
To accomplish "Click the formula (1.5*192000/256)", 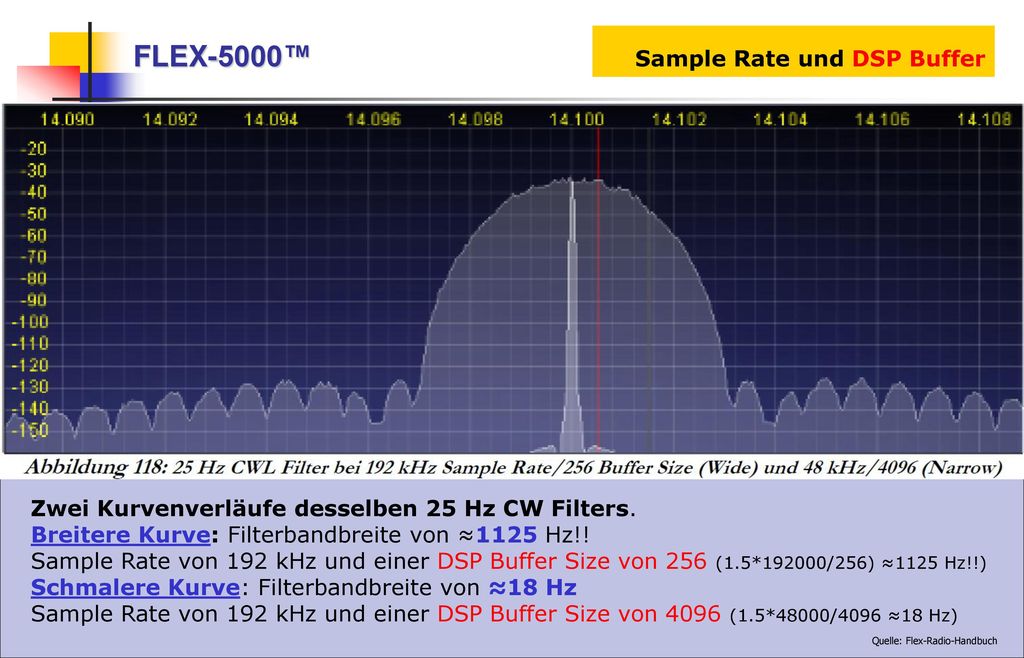I will click(795, 563).
